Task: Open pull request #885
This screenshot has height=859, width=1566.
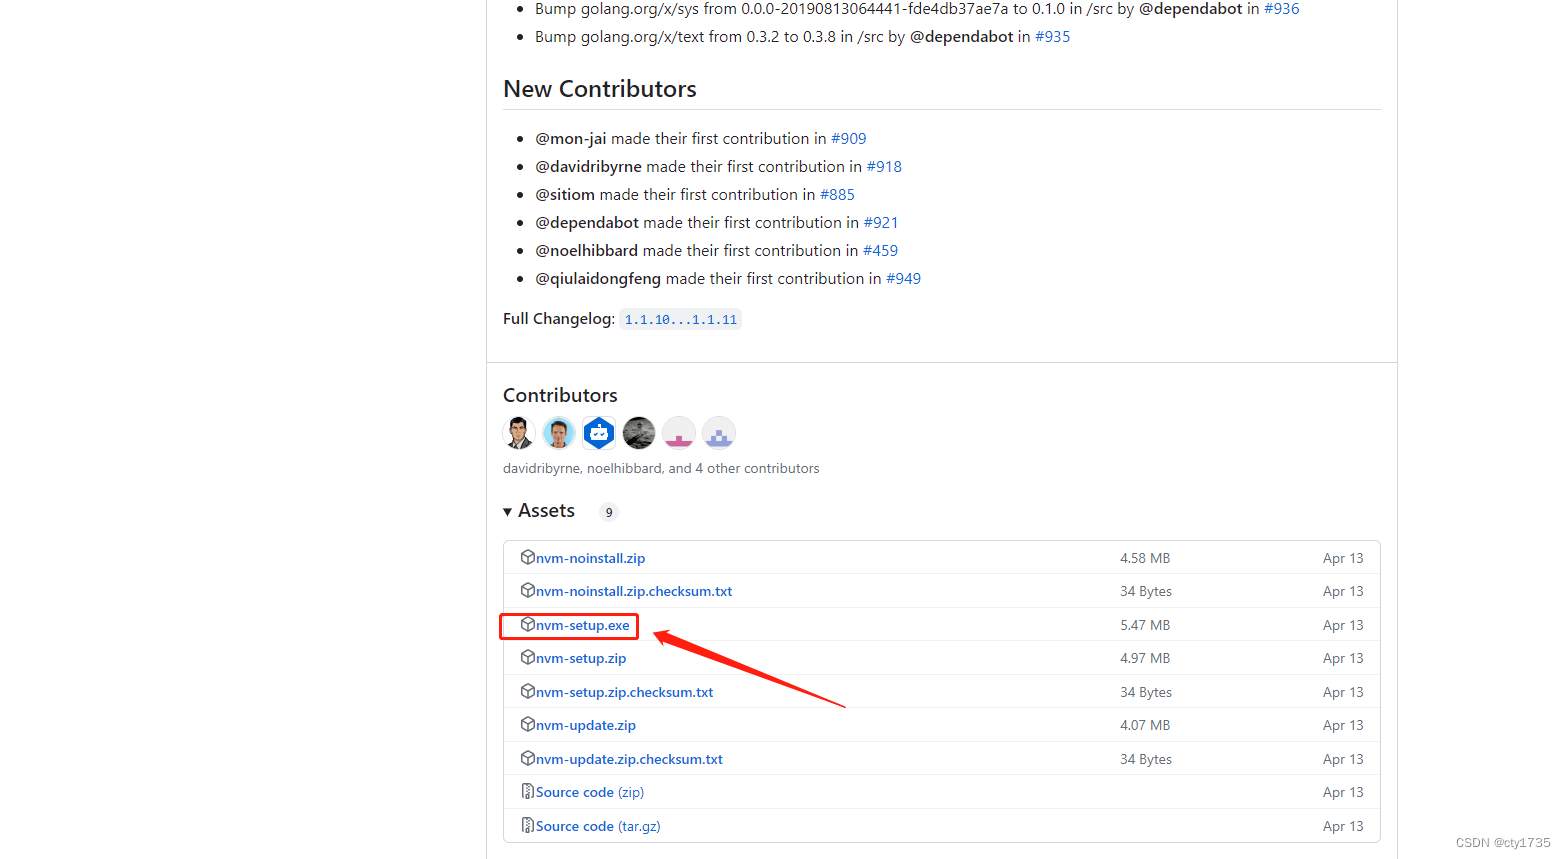Action: pyautogui.click(x=837, y=195)
